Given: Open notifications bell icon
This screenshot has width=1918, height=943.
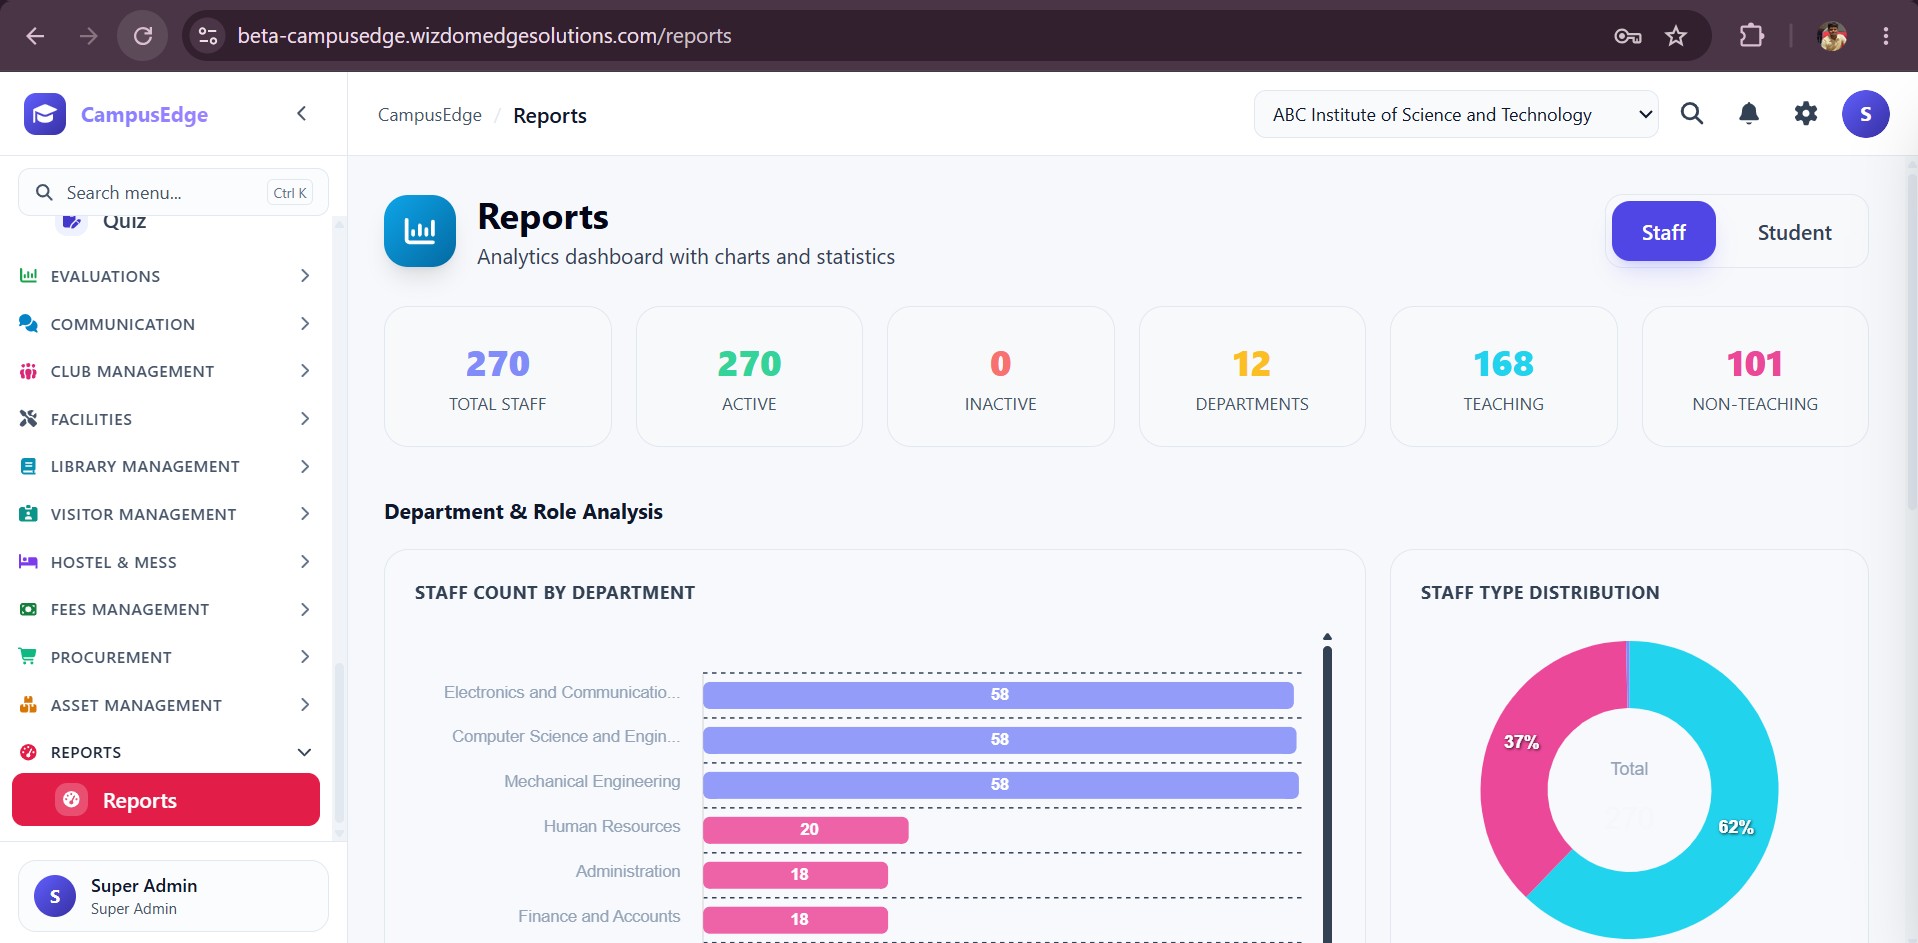Looking at the screenshot, I should [x=1749, y=114].
